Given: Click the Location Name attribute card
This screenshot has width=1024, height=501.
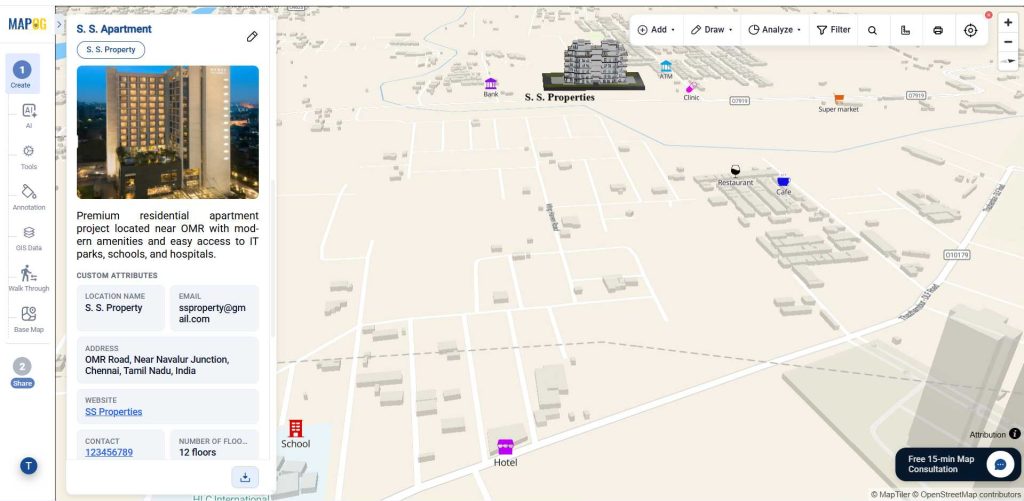Looking at the screenshot, I should (121, 308).
